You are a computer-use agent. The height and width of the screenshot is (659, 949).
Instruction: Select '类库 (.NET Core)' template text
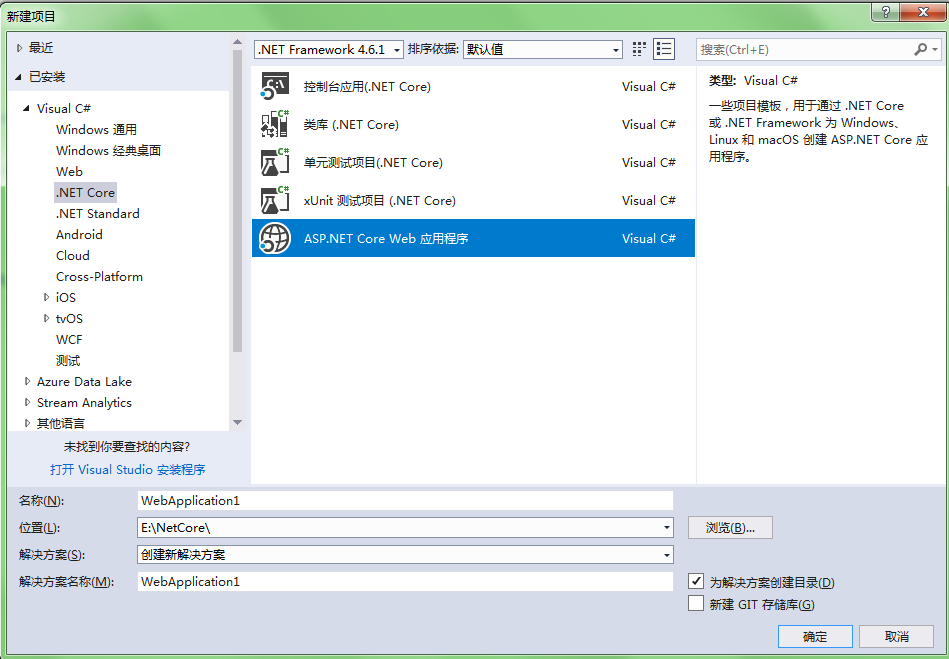point(351,125)
